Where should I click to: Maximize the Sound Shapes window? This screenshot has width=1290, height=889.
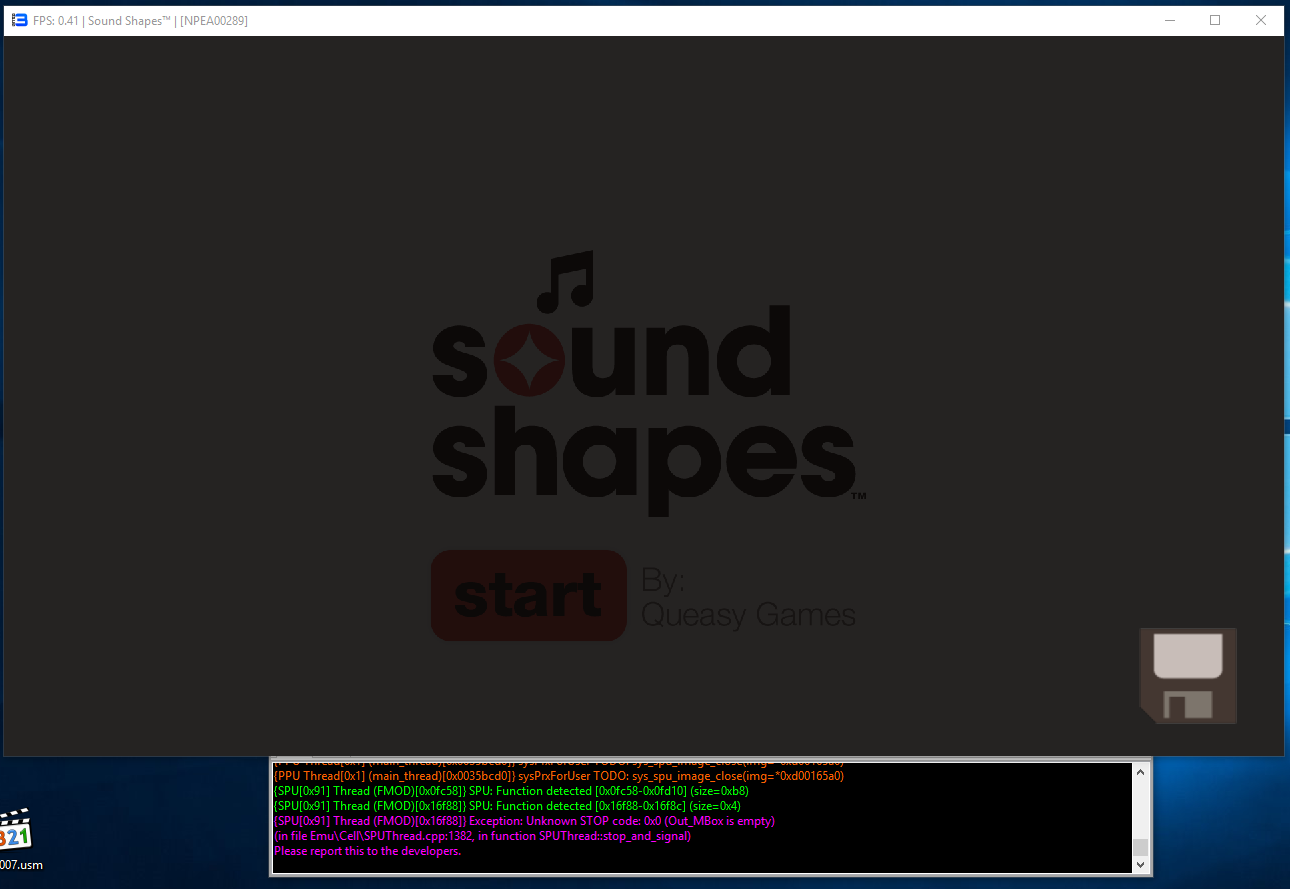coord(1215,20)
